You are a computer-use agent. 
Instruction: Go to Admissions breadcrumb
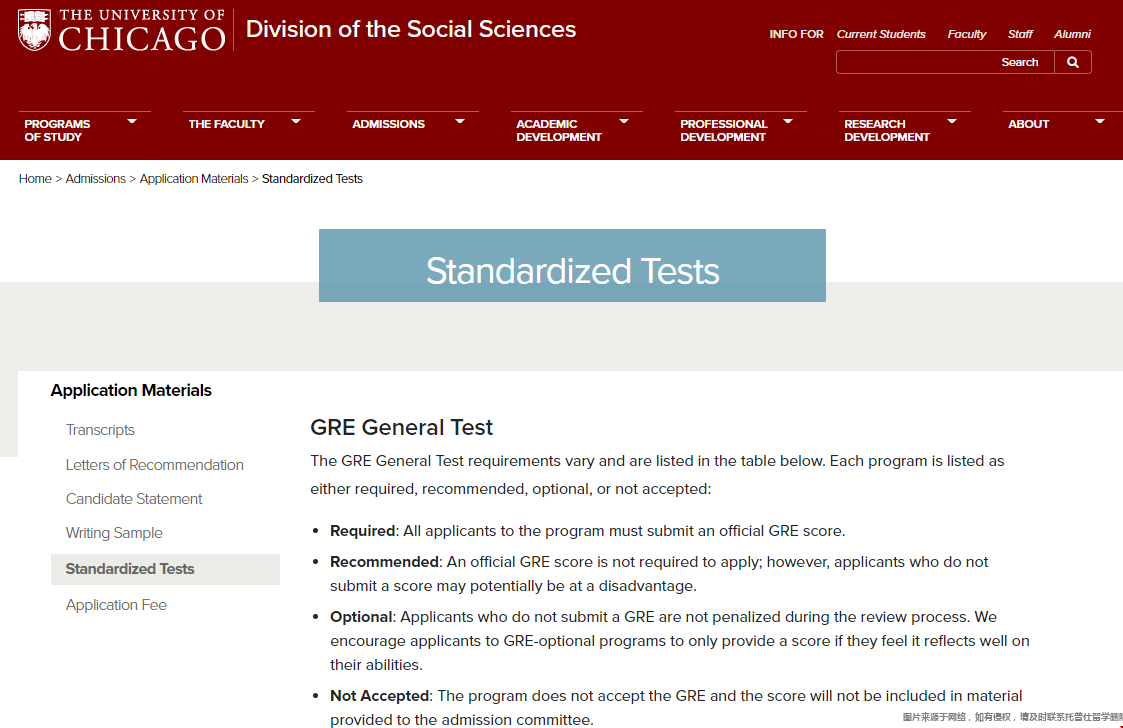(95, 179)
